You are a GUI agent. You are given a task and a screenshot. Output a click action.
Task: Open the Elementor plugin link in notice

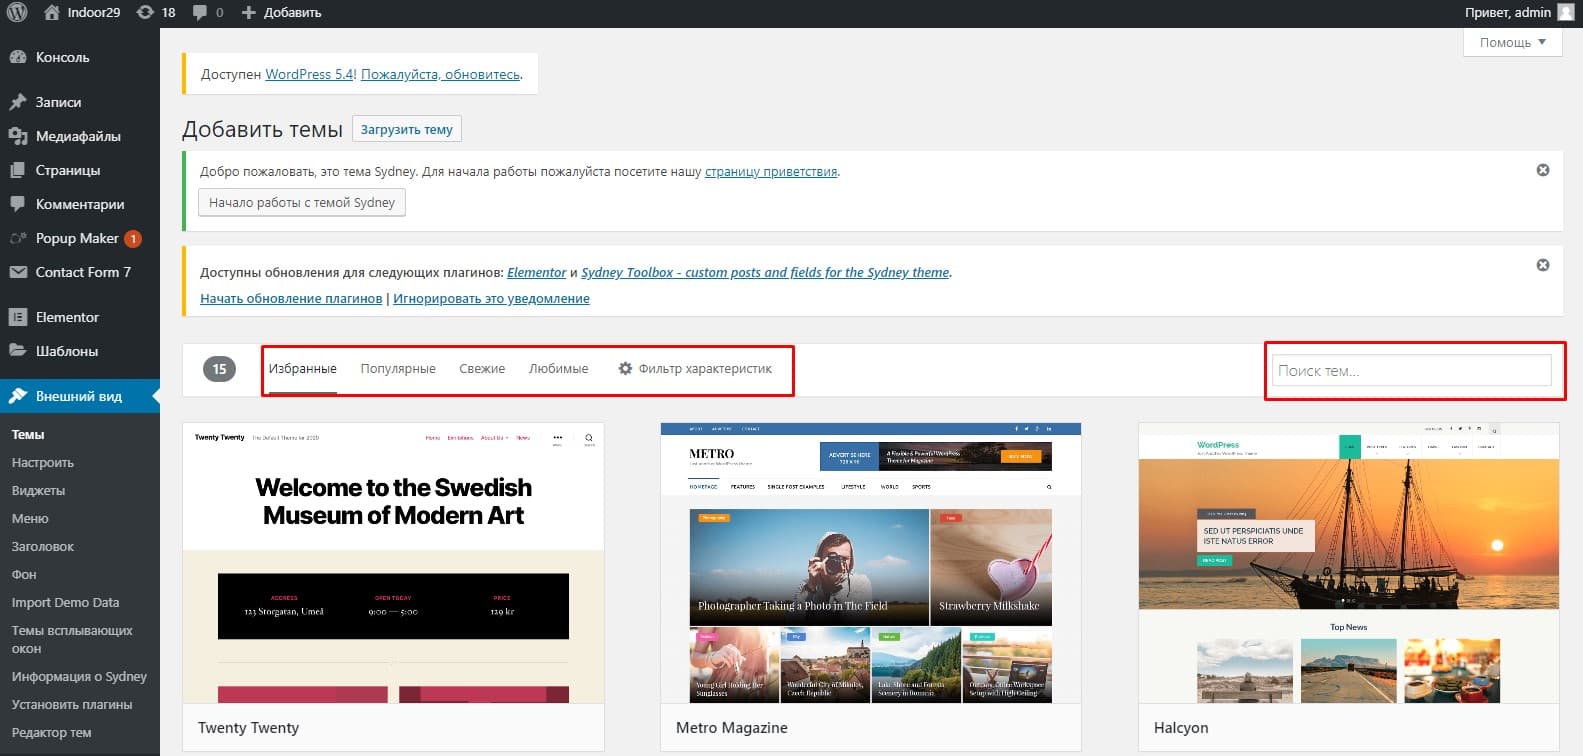coord(536,272)
